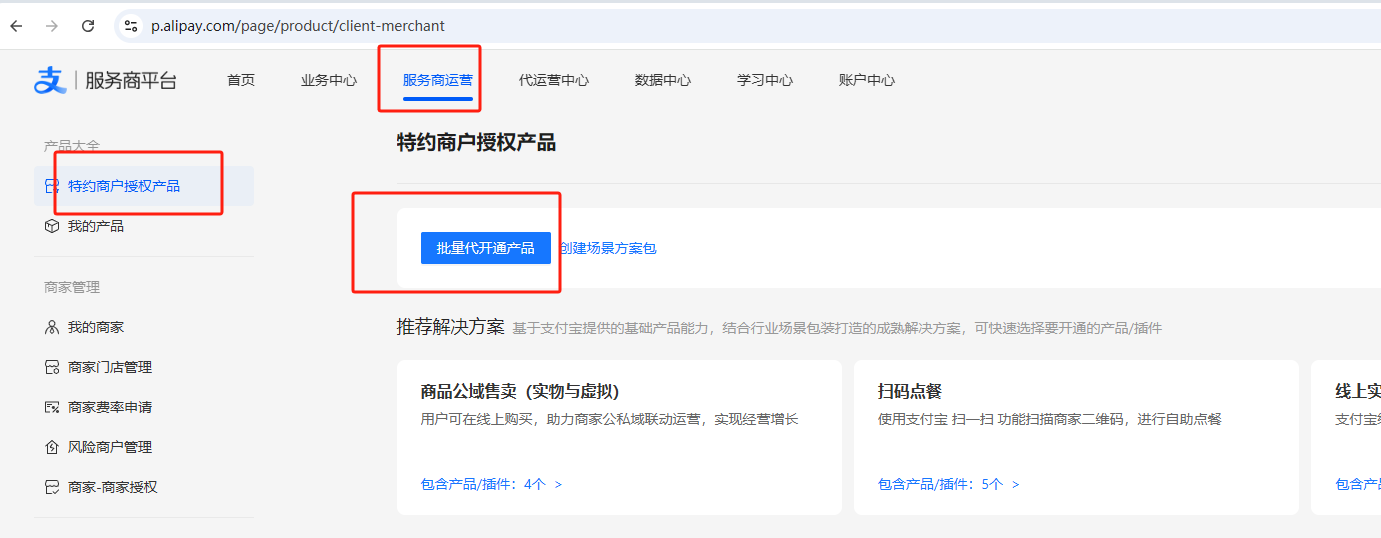Open the 首页 tab
Image resolution: width=1381 pixels, height=538 pixels.
click(241, 80)
